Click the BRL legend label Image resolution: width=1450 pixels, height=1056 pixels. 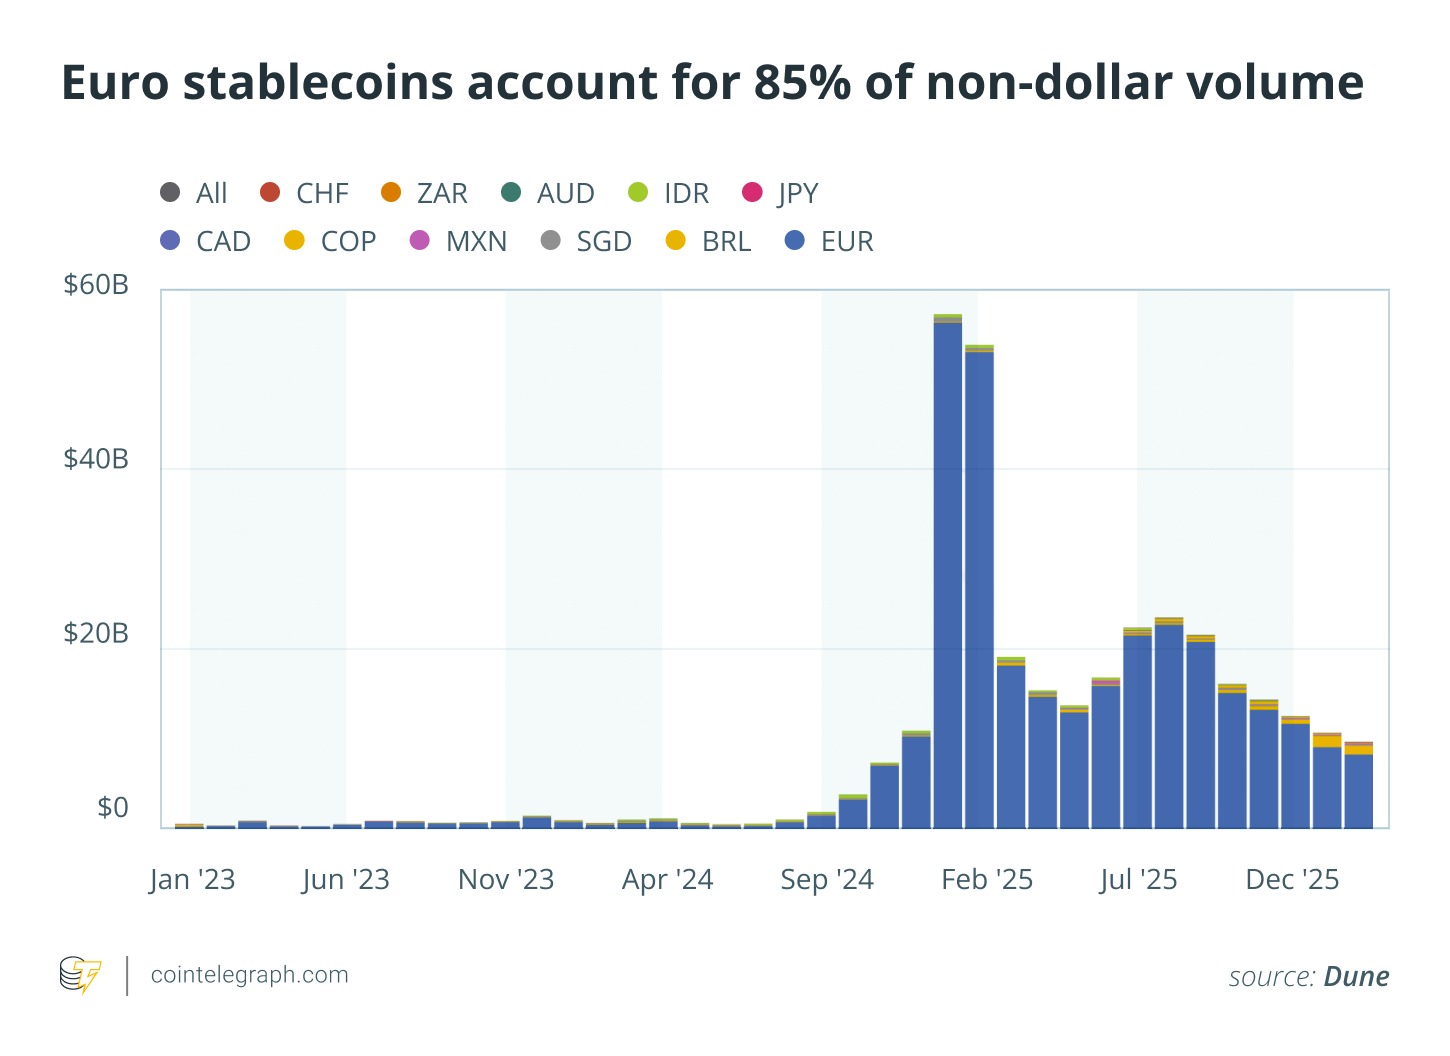click(726, 242)
